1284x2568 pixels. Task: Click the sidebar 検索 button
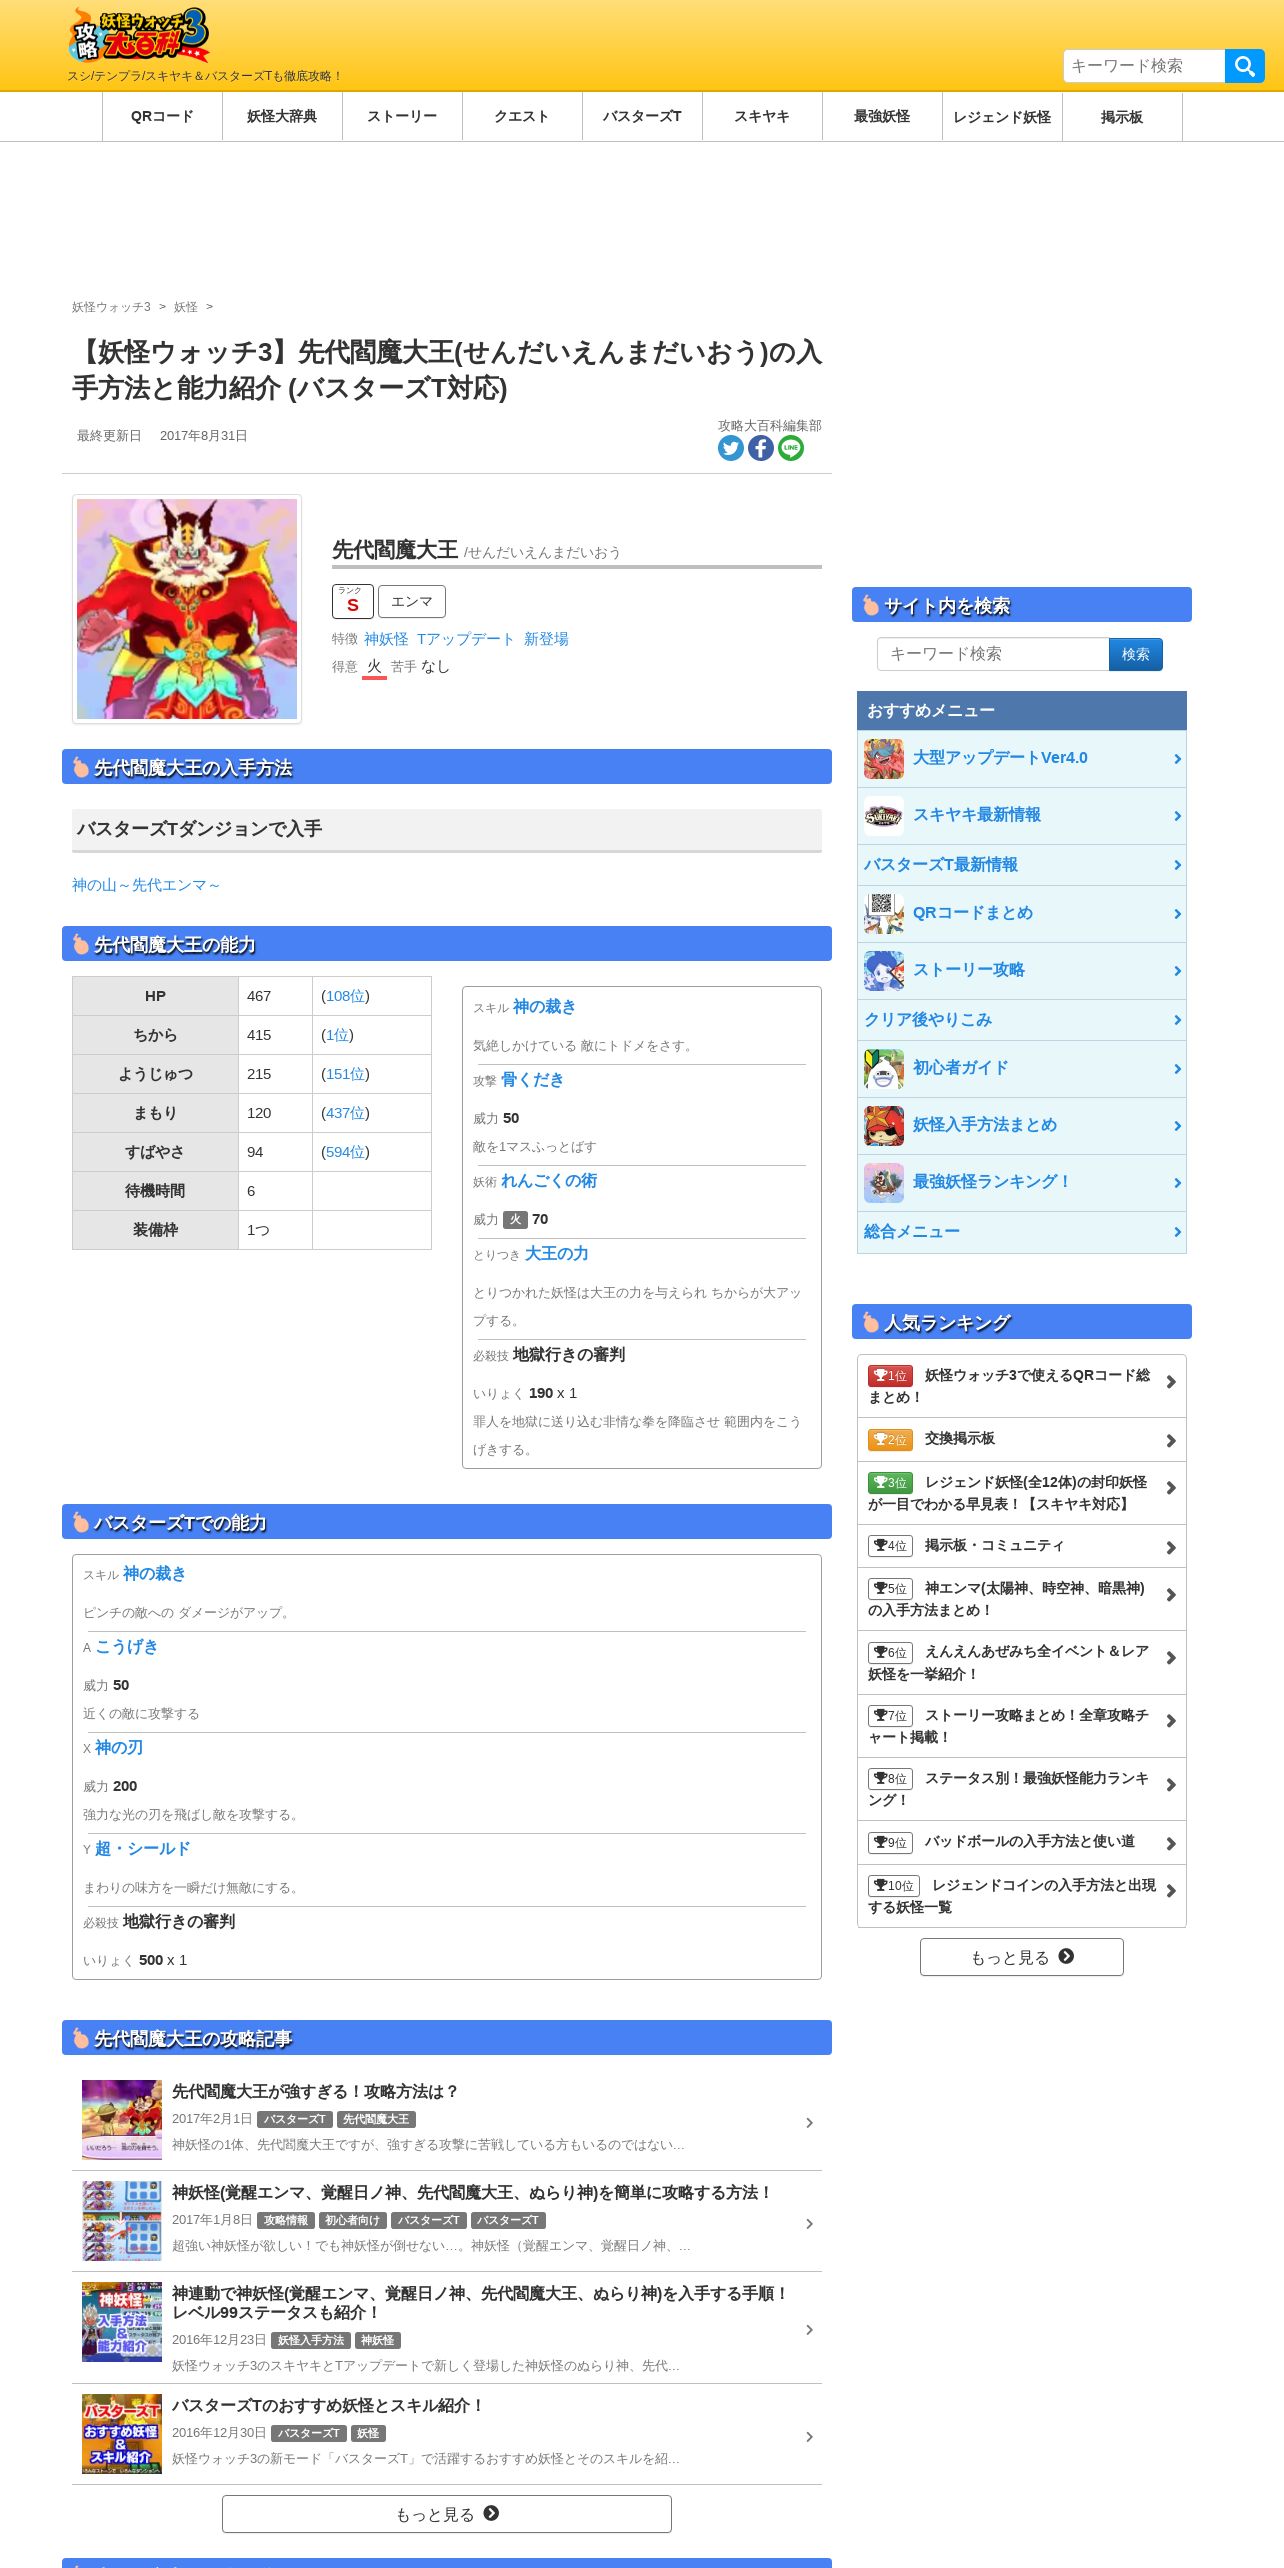pos(1136,654)
